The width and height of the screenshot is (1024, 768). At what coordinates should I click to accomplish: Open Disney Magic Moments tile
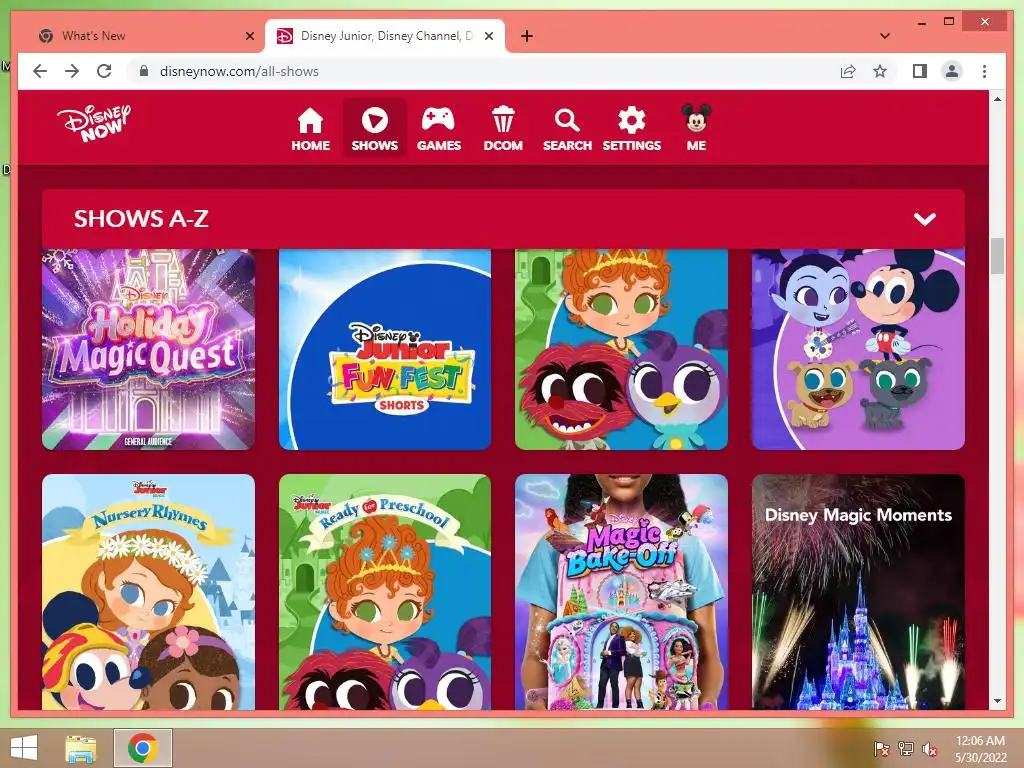[x=858, y=592]
